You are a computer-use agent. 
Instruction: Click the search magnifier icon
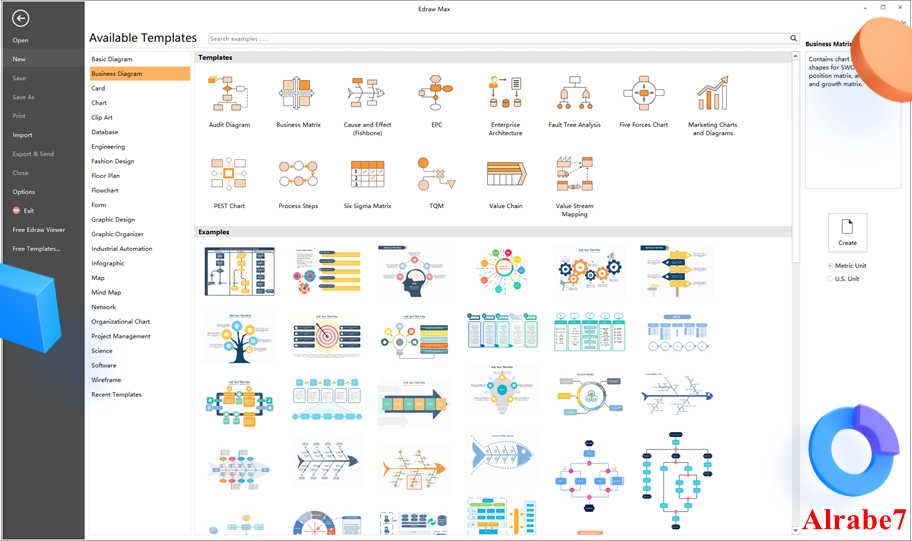click(793, 38)
